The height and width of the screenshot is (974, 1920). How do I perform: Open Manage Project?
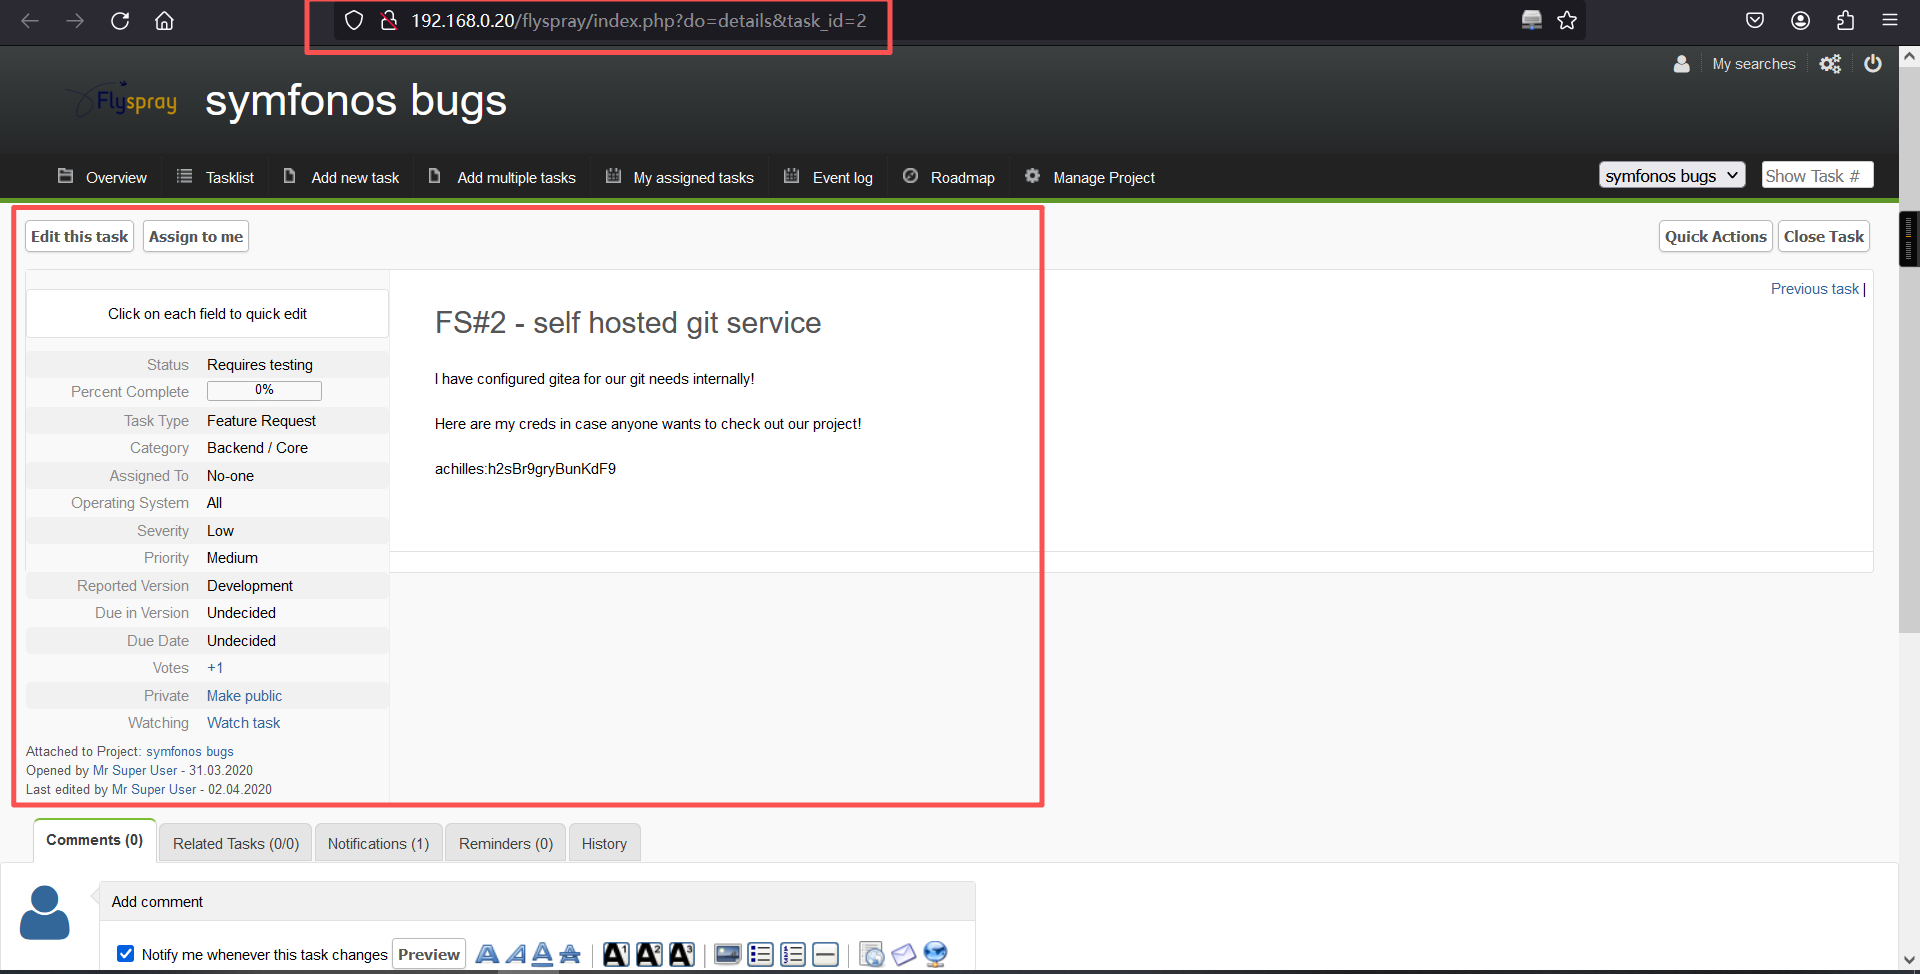(1090, 177)
